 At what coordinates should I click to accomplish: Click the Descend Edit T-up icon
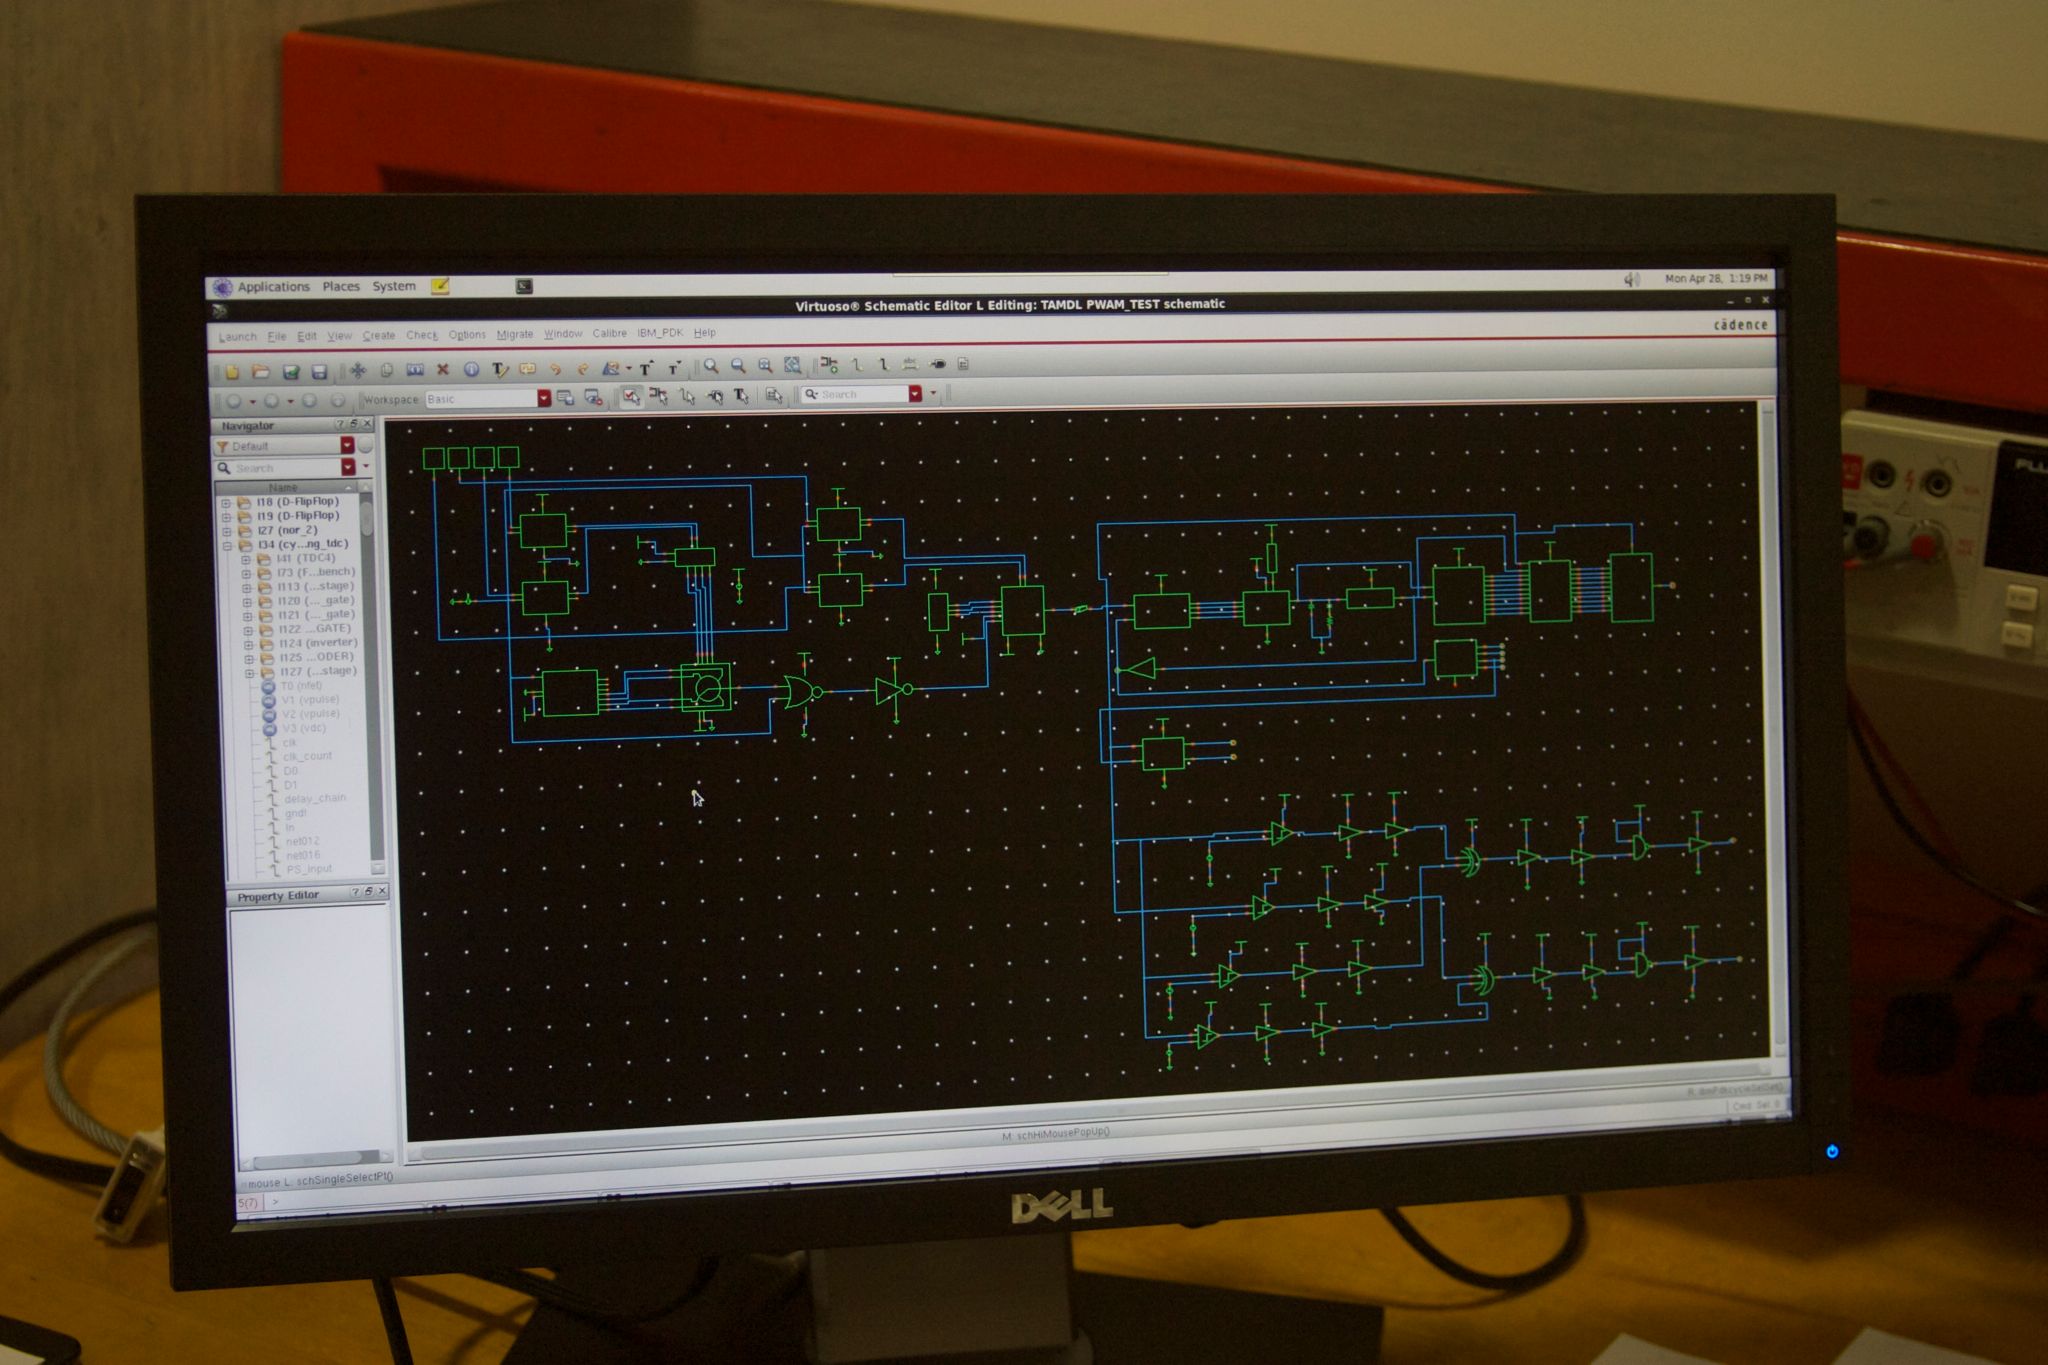pyautogui.click(x=646, y=368)
